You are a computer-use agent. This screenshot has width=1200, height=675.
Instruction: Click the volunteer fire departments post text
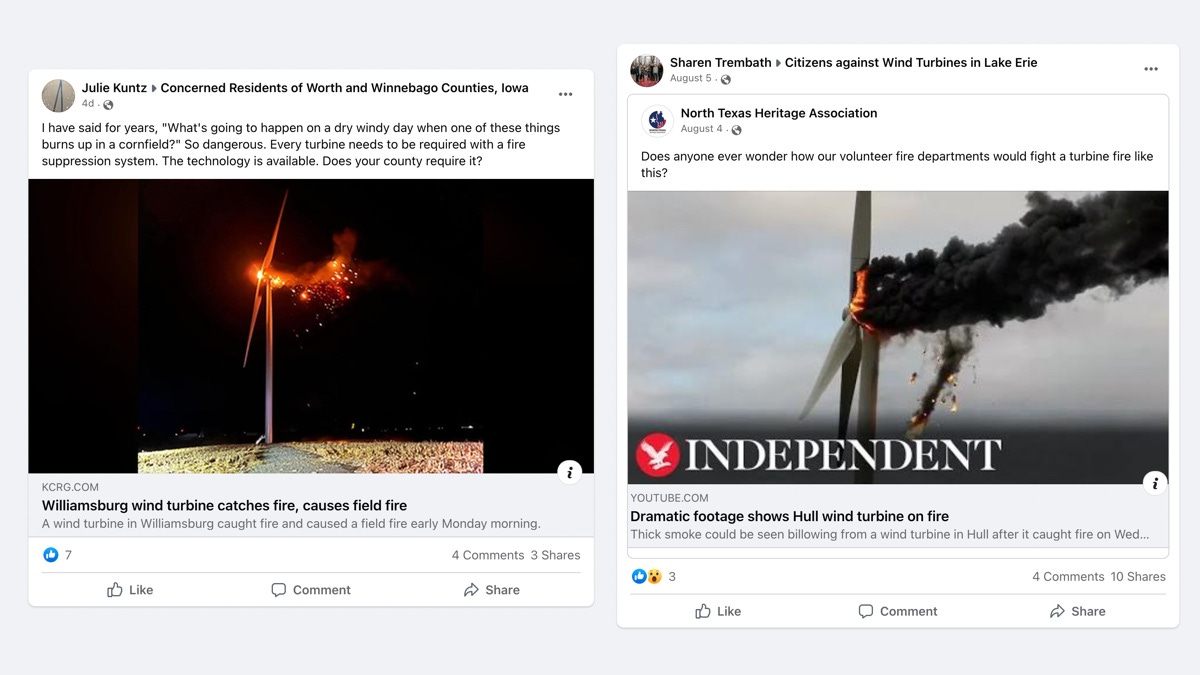pyautogui.click(x=897, y=165)
